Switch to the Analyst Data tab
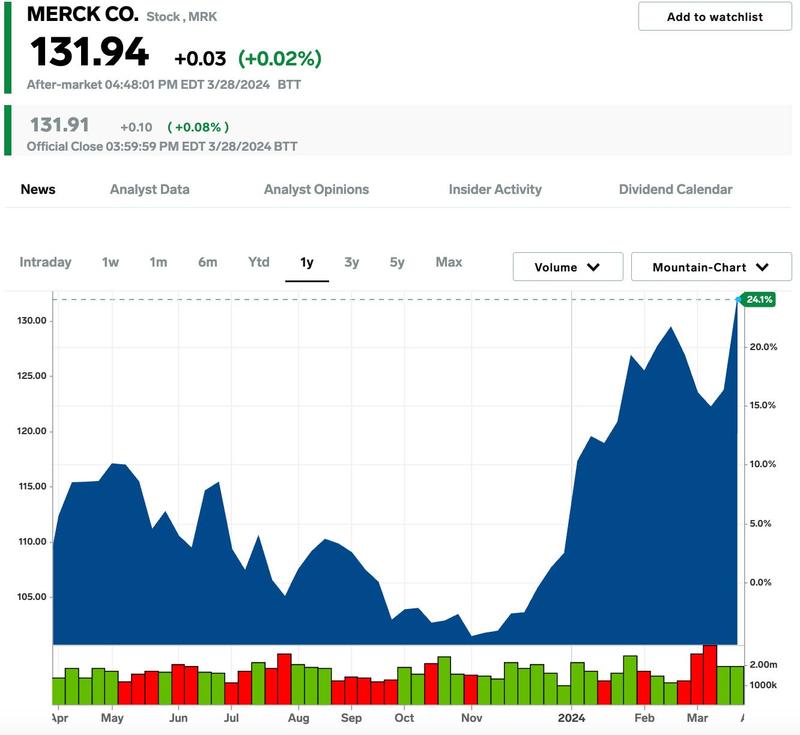 point(149,189)
